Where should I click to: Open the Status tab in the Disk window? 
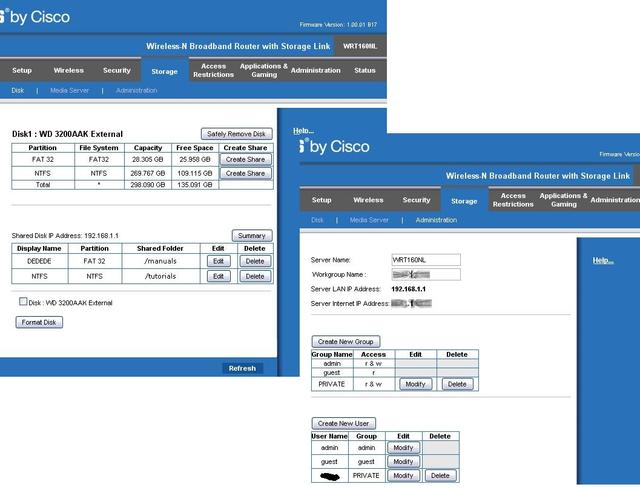click(x=364, y=70)
